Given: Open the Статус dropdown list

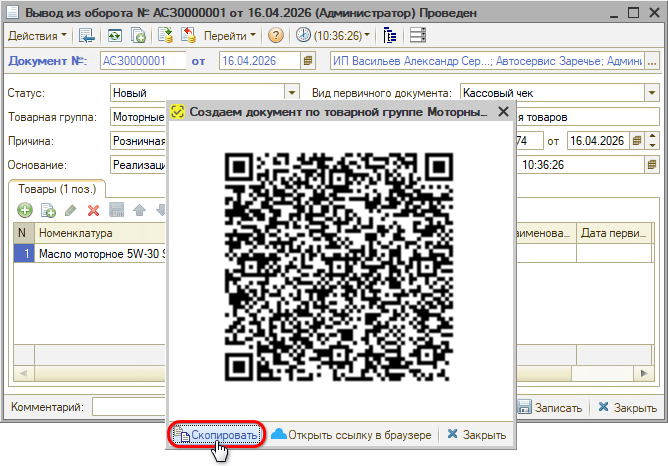Looking at the screenshot, I should point(292,92).
